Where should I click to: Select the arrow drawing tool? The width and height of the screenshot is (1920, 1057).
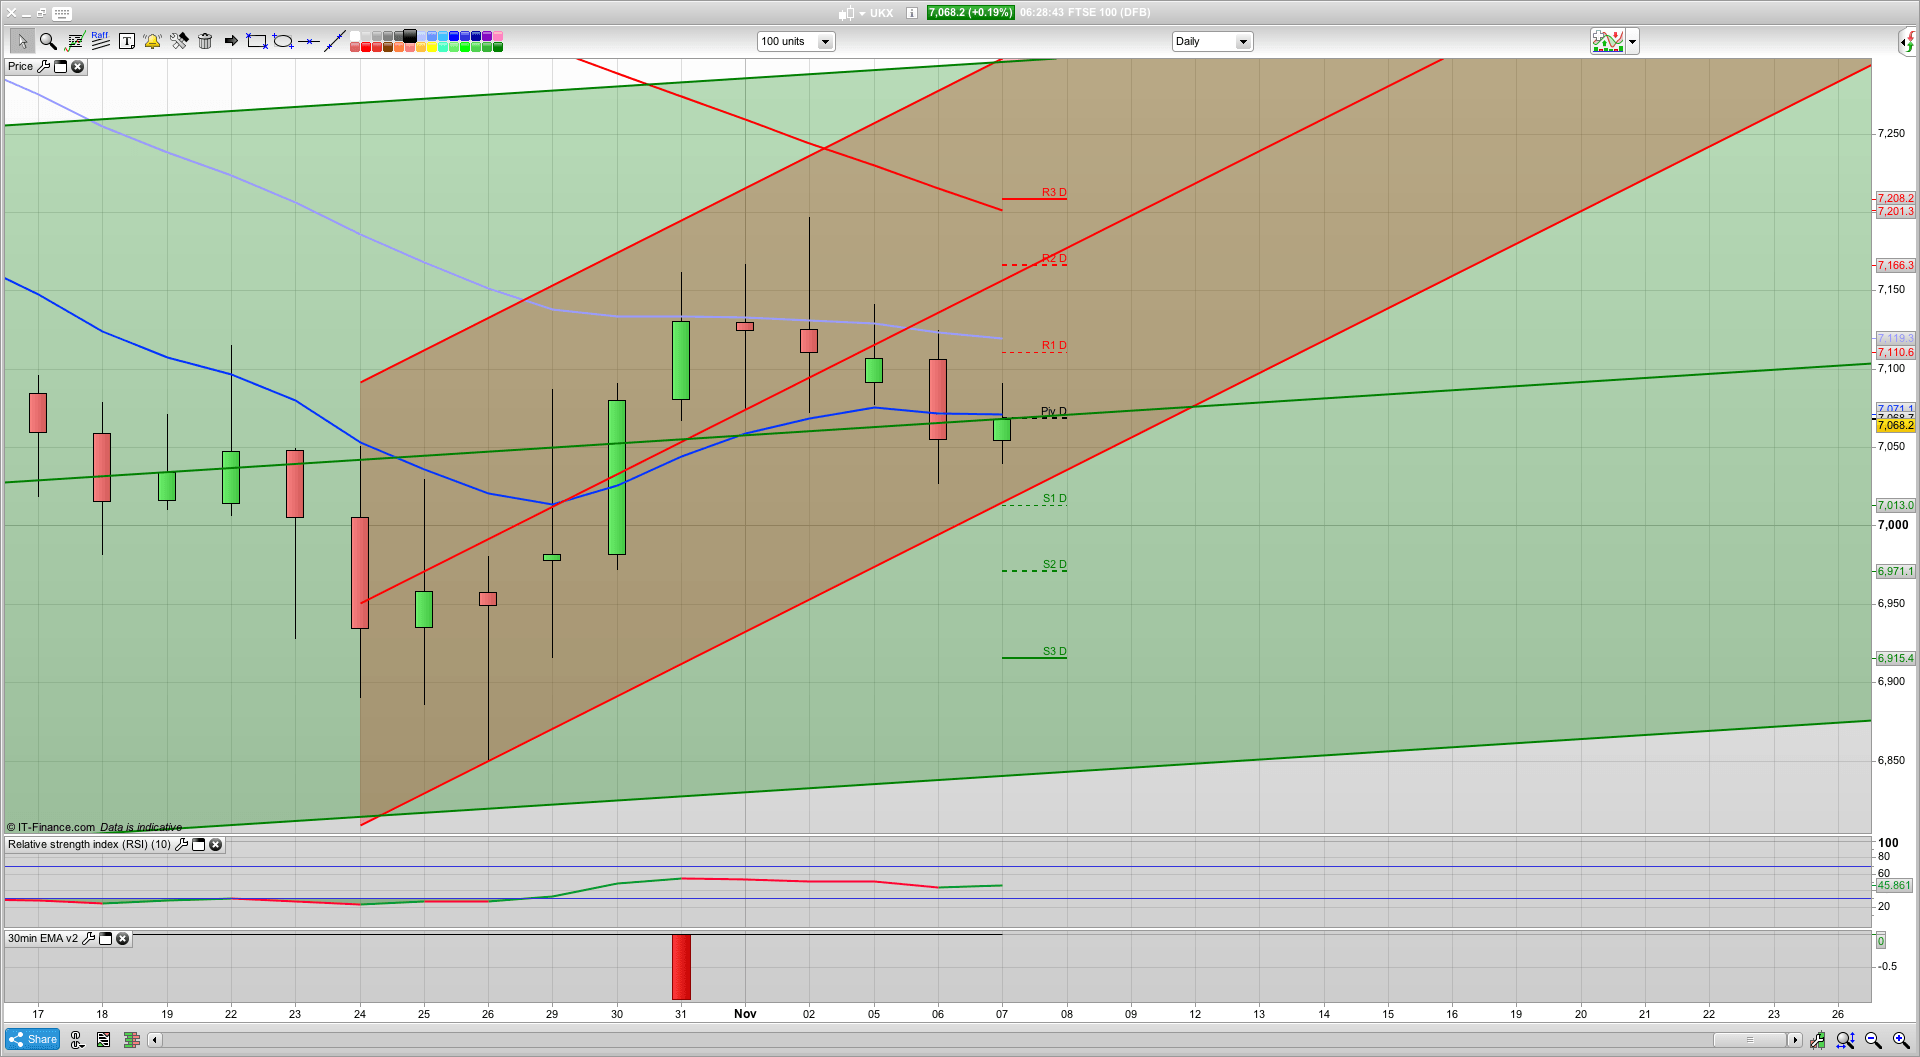[231, 41]
